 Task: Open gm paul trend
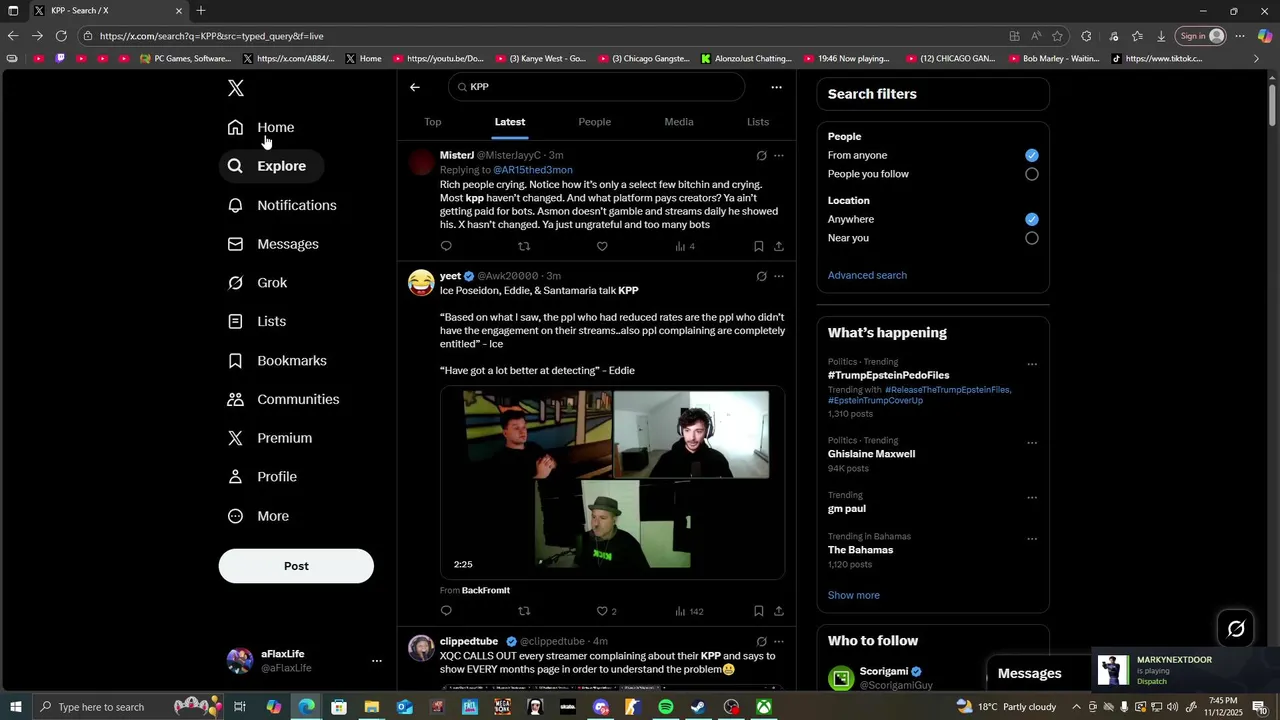tap(847, 509)
